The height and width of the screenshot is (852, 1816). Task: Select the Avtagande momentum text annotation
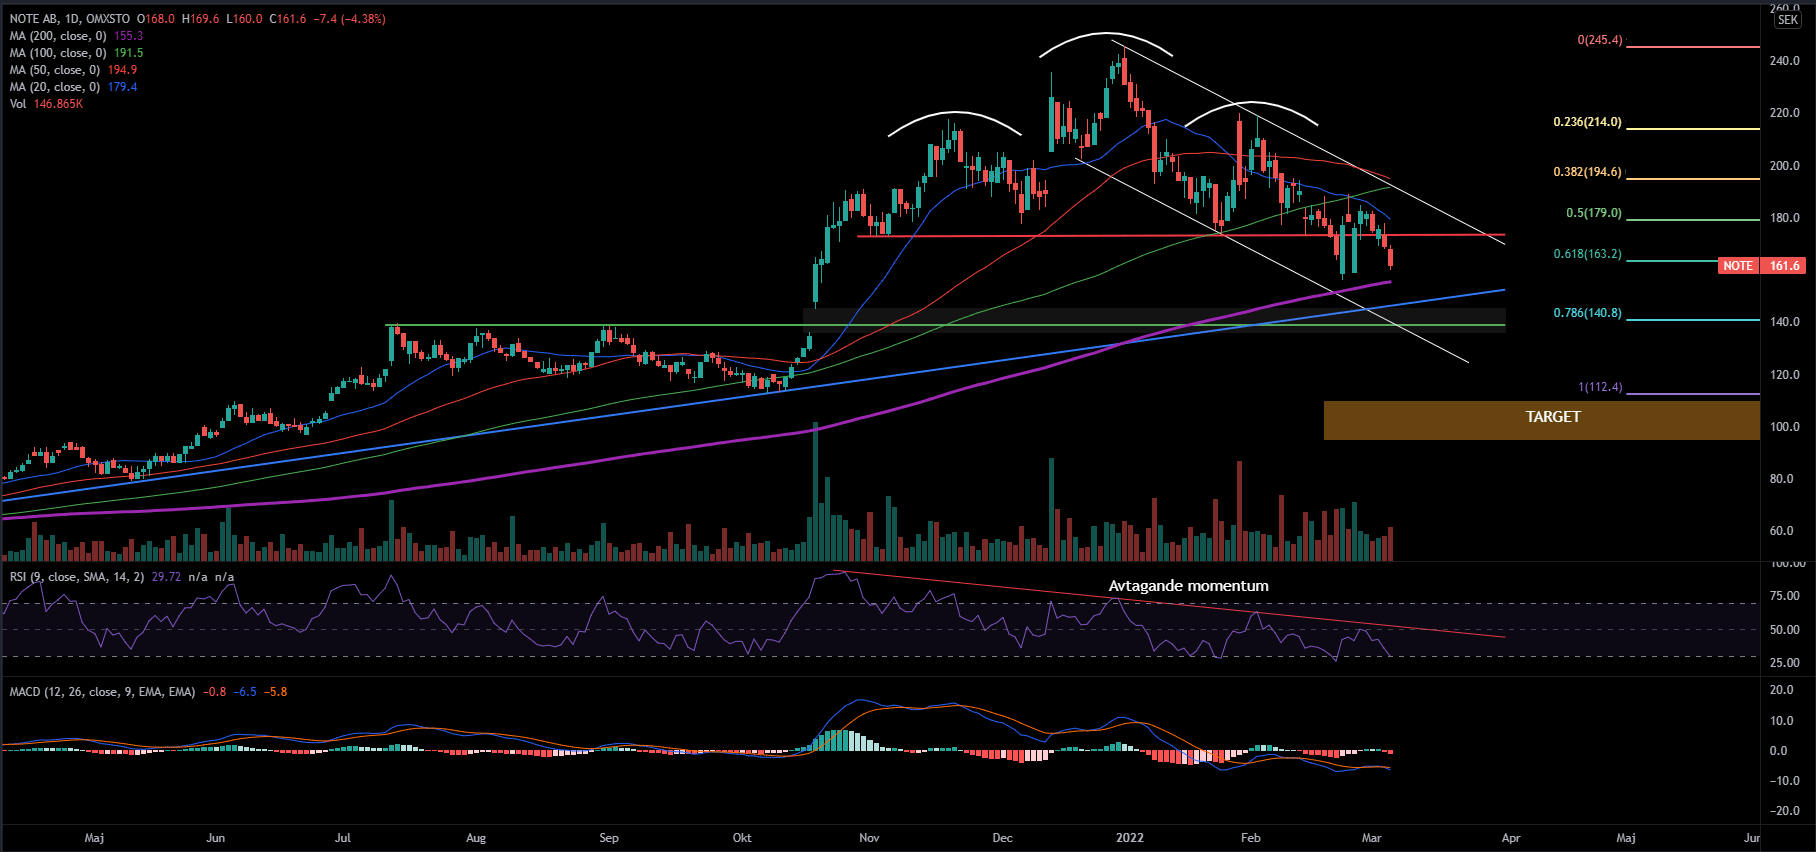point(1188,586)
